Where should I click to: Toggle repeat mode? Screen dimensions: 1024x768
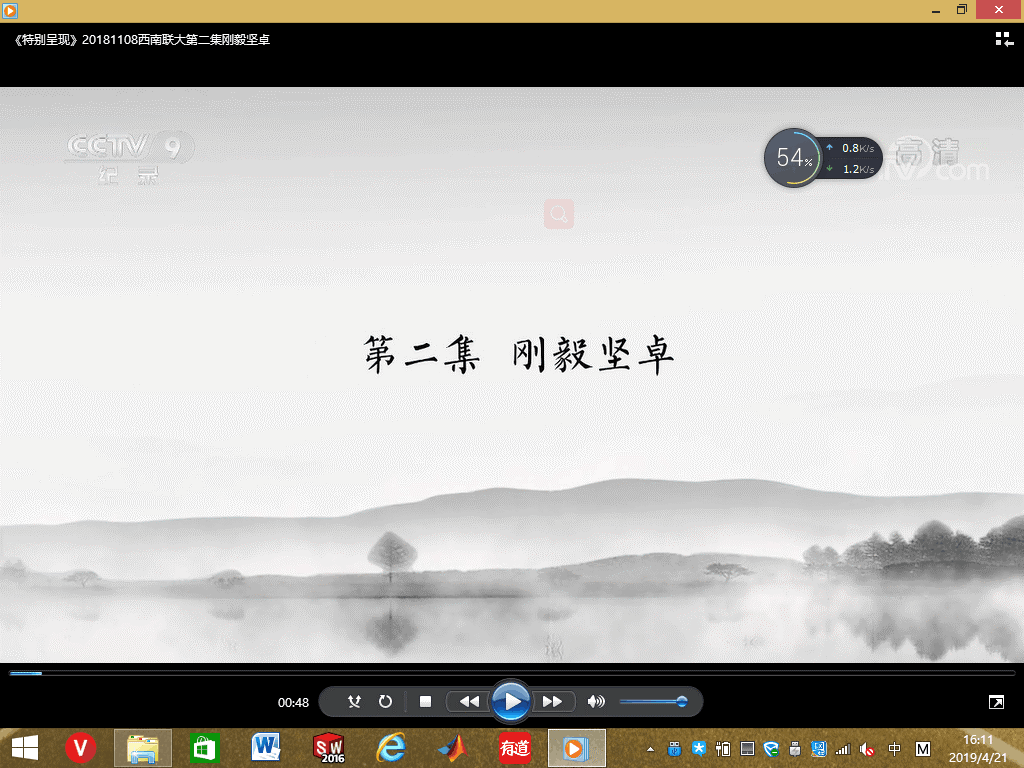(x=385, y=702)
